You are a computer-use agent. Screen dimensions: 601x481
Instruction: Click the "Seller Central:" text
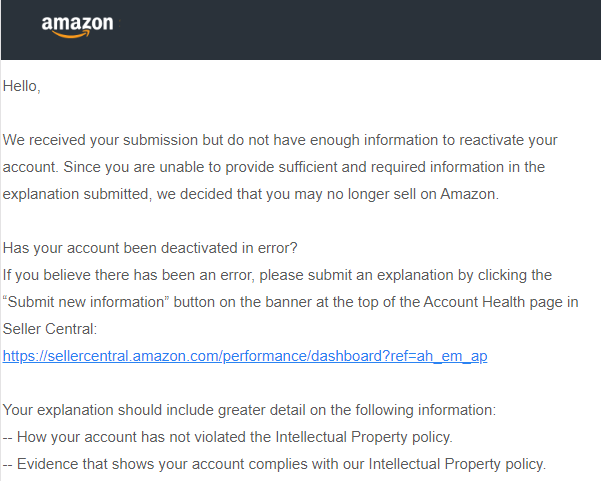(48, 329)
